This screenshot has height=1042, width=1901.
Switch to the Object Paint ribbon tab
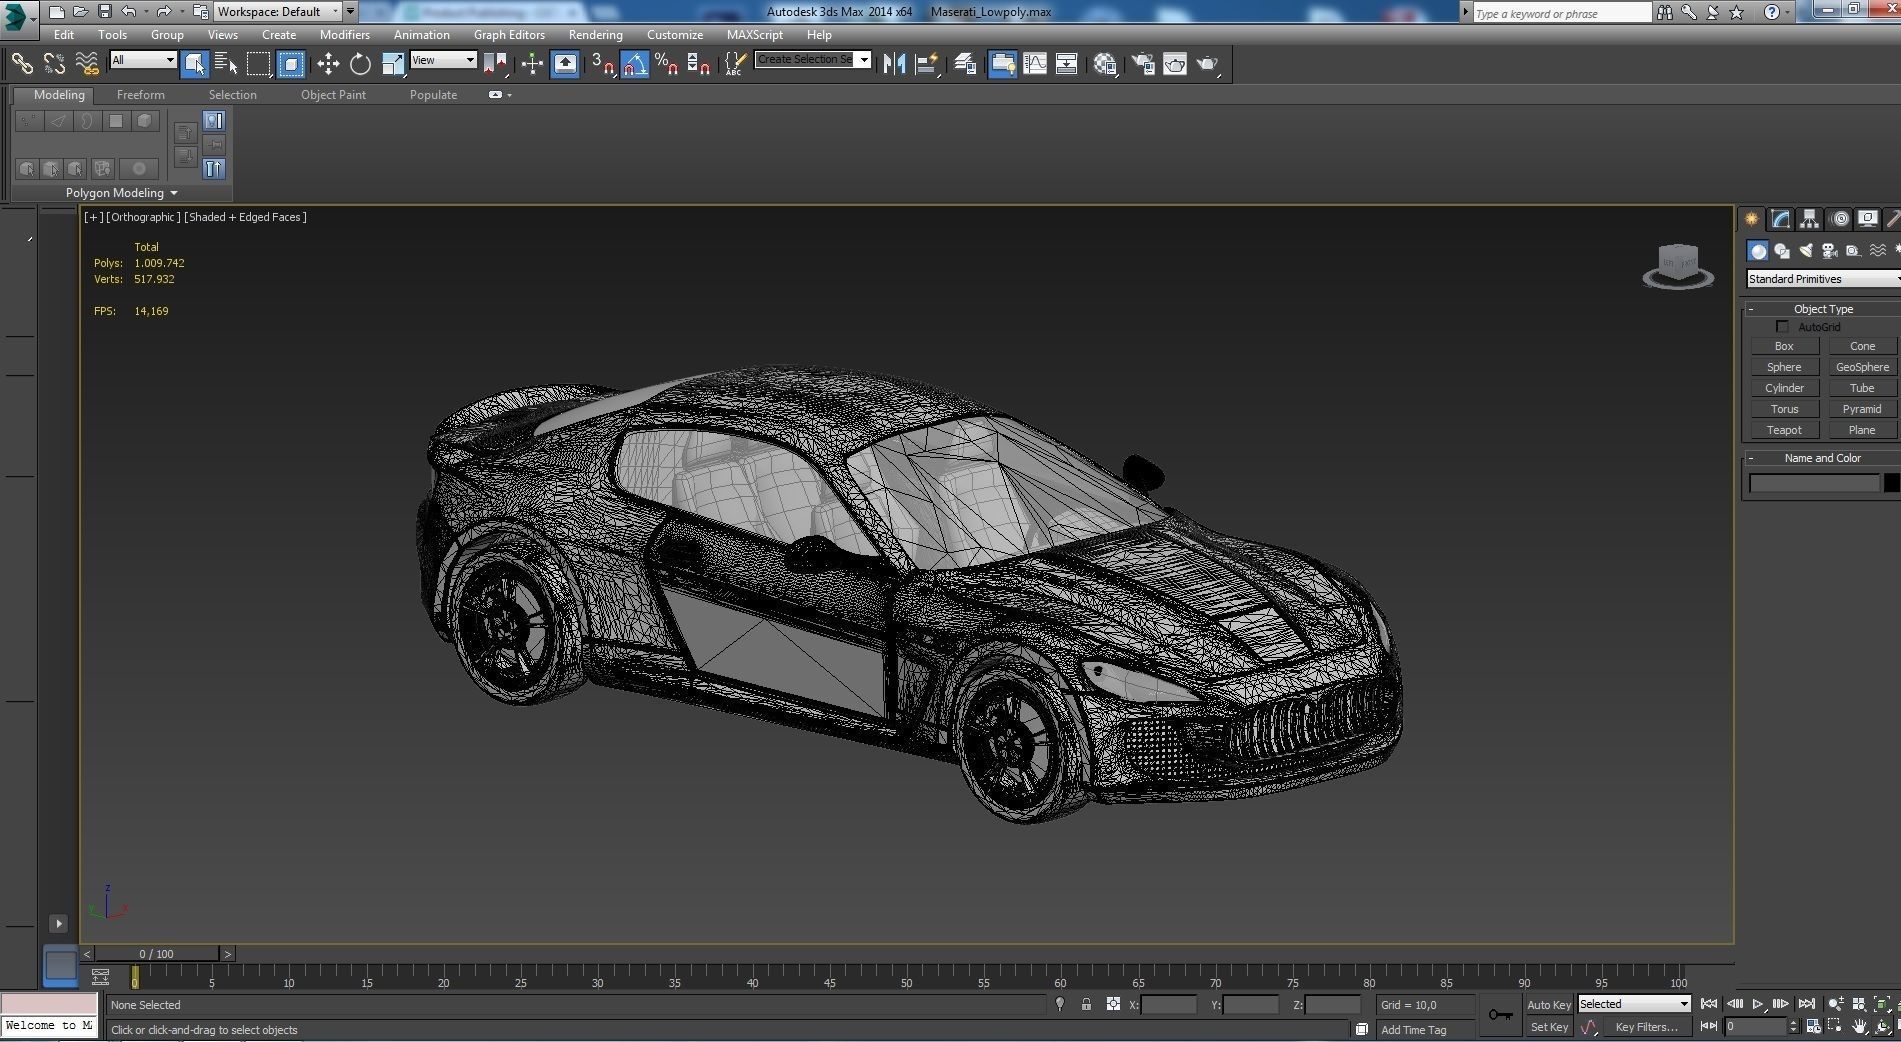click(x=333, y=95)
